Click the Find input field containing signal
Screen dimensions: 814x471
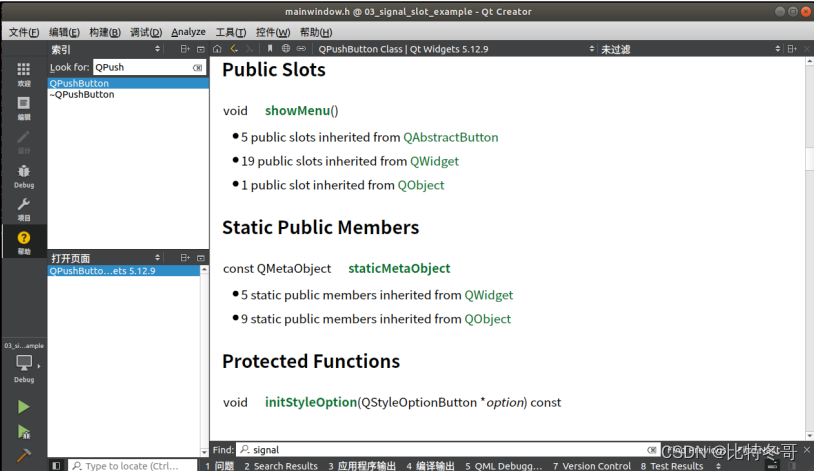coord(441,450)
